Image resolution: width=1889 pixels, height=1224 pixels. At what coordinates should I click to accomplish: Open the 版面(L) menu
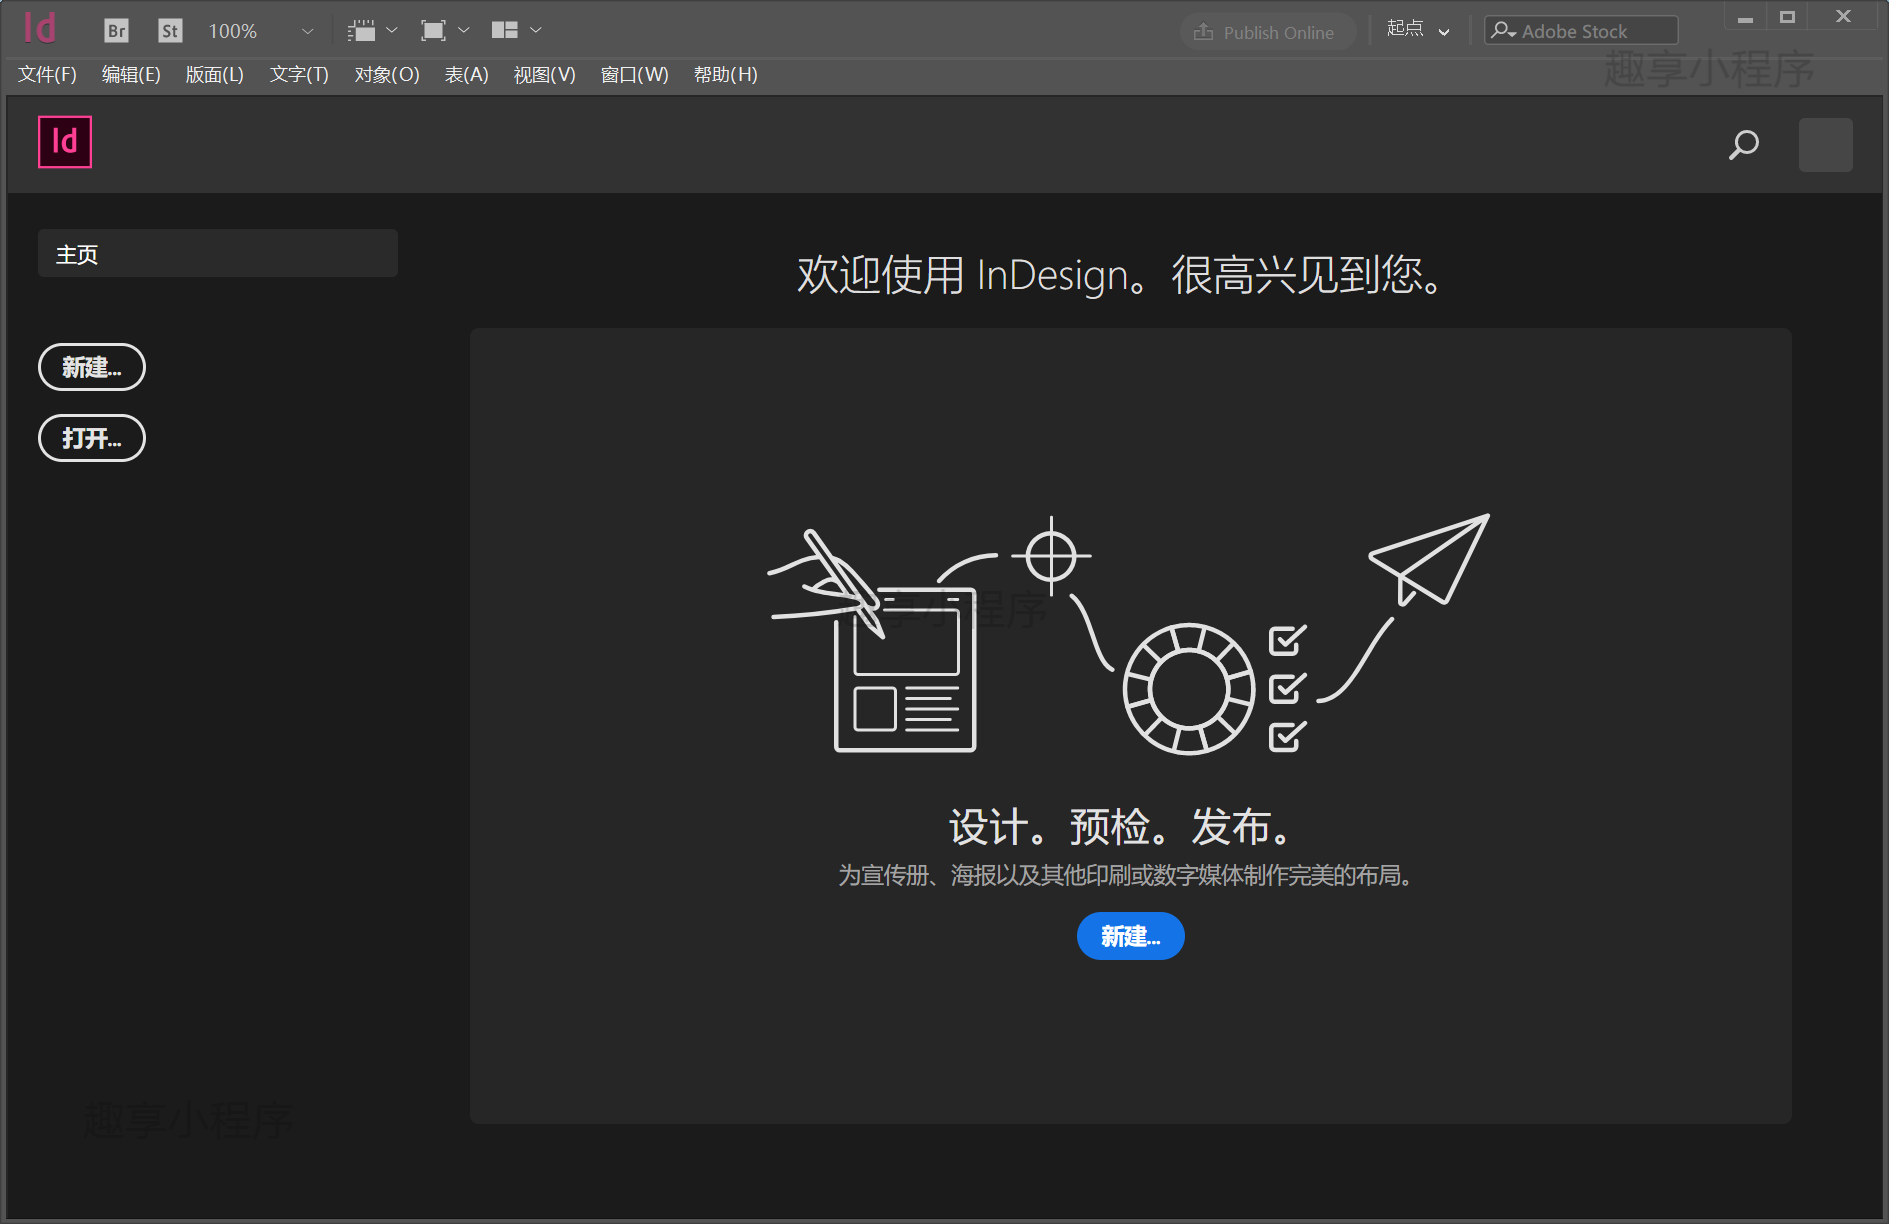tap(215, 75)
